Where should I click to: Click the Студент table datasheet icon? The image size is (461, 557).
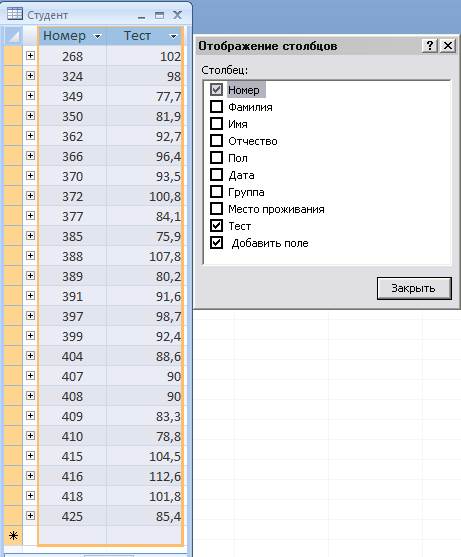[x=15, y=14]
